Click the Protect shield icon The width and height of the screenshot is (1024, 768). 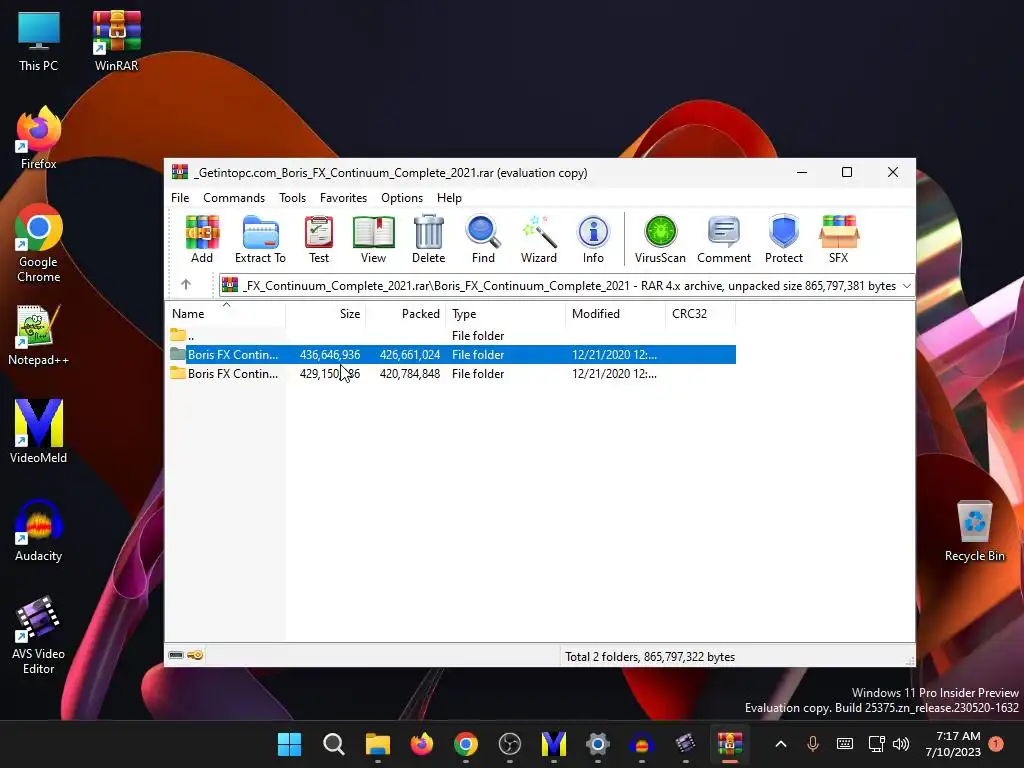pos(784,239)
